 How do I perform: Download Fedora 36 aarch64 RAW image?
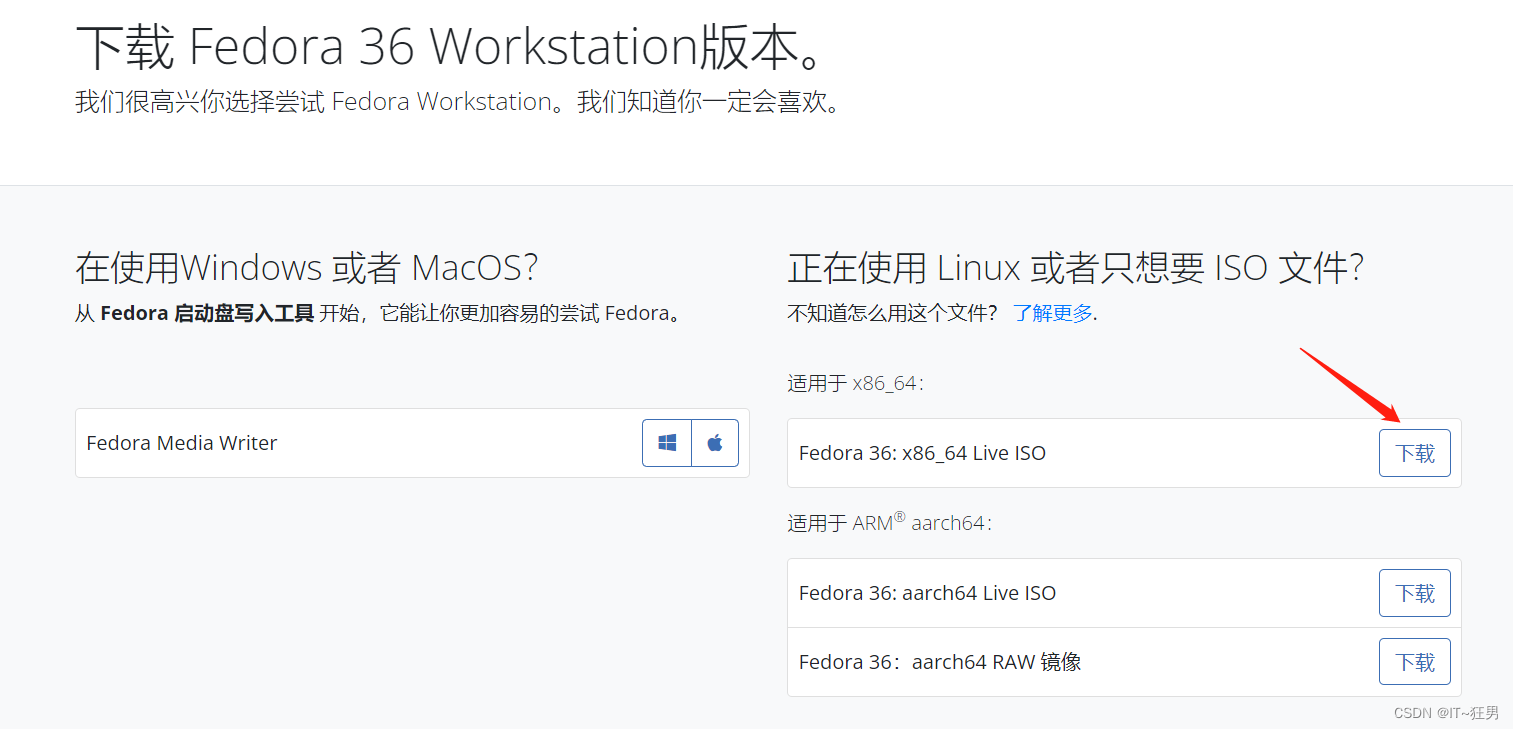[x=1415, y=662]
